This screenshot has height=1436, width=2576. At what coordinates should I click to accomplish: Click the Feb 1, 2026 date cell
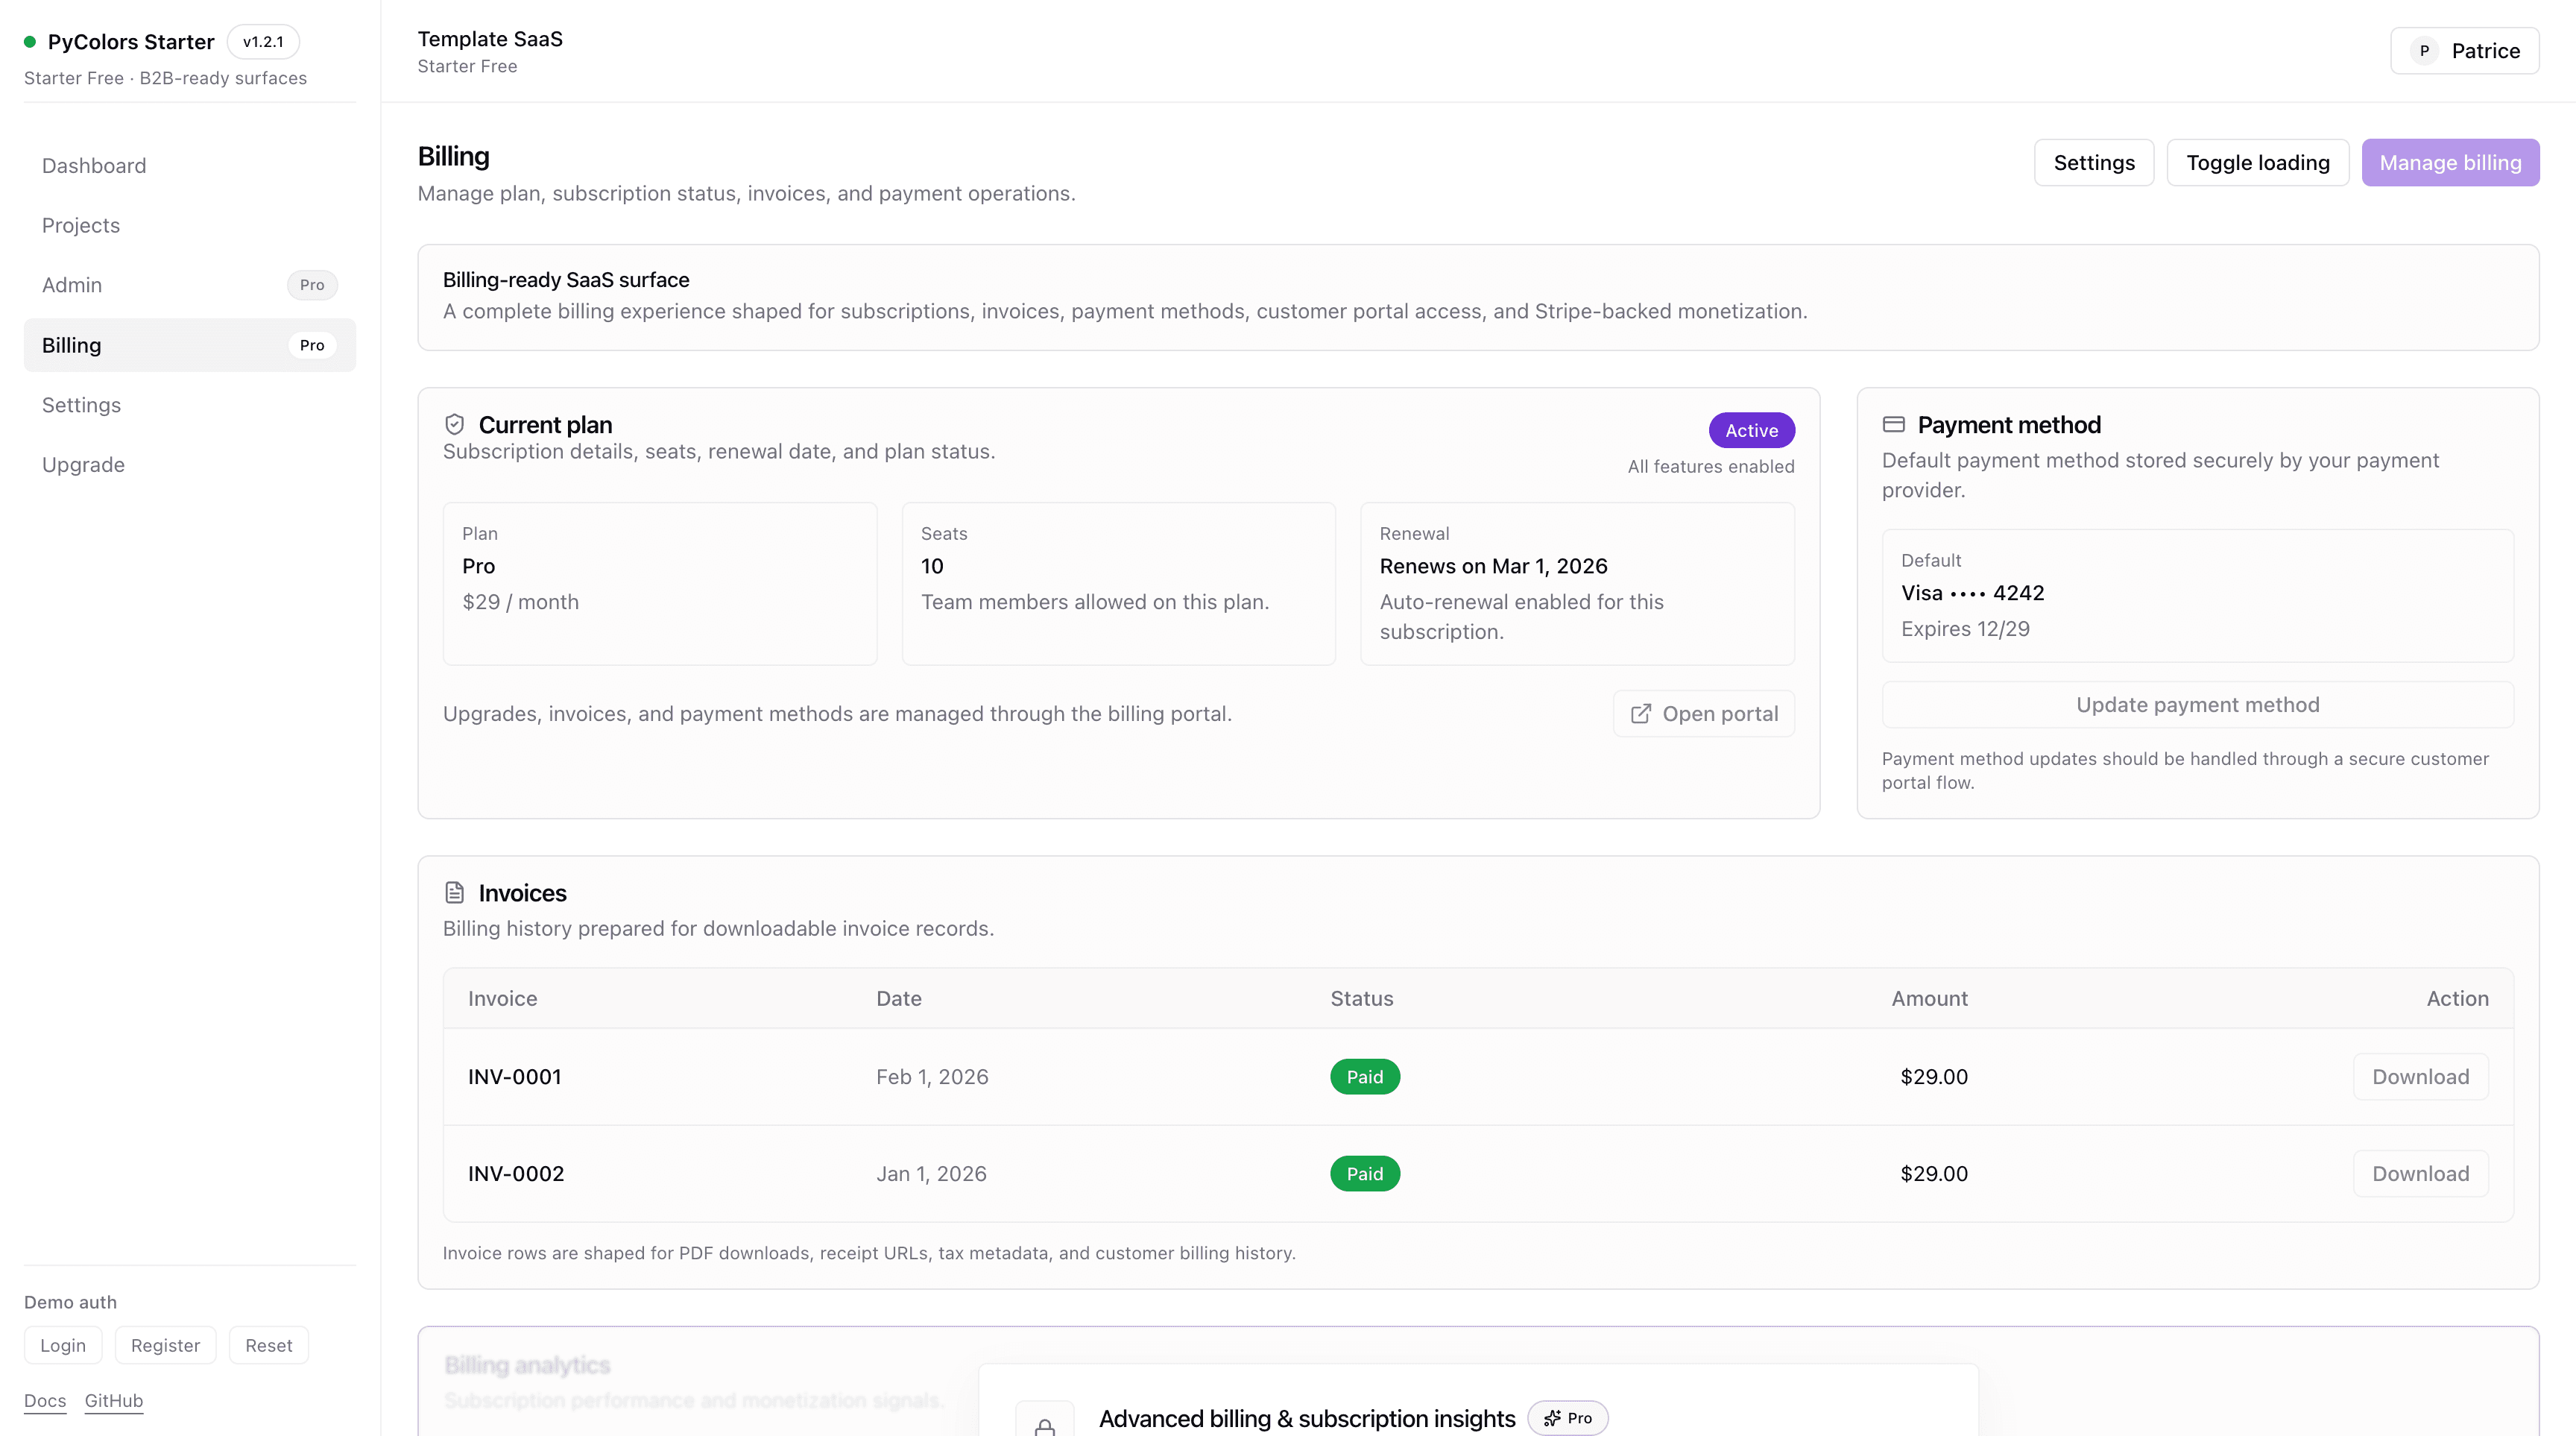(x=932, y=1077)
